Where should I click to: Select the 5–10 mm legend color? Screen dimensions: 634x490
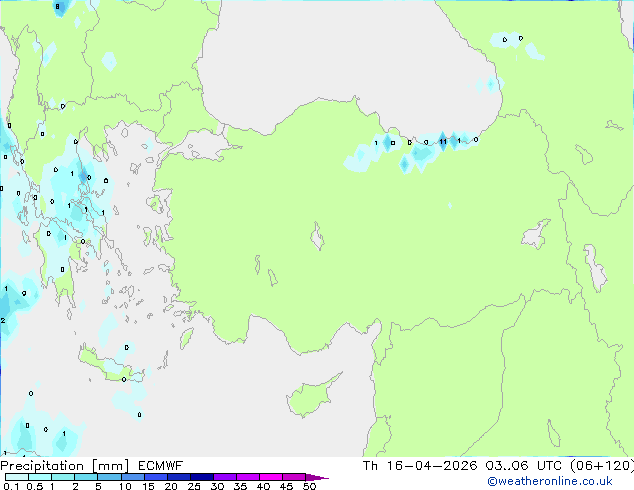click(x=109, y=477)
